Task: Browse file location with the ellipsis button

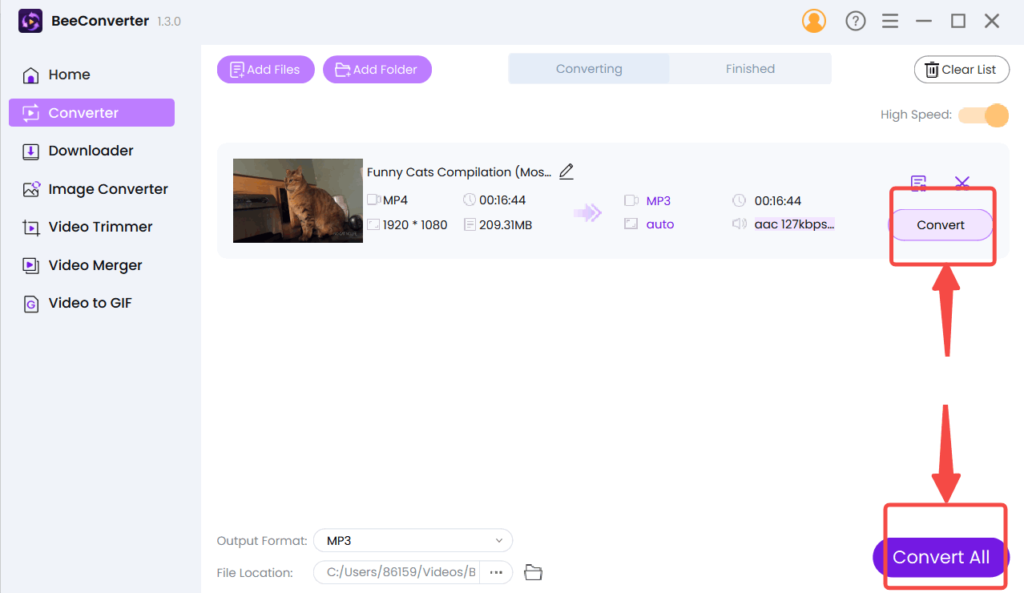Action: 496,572
